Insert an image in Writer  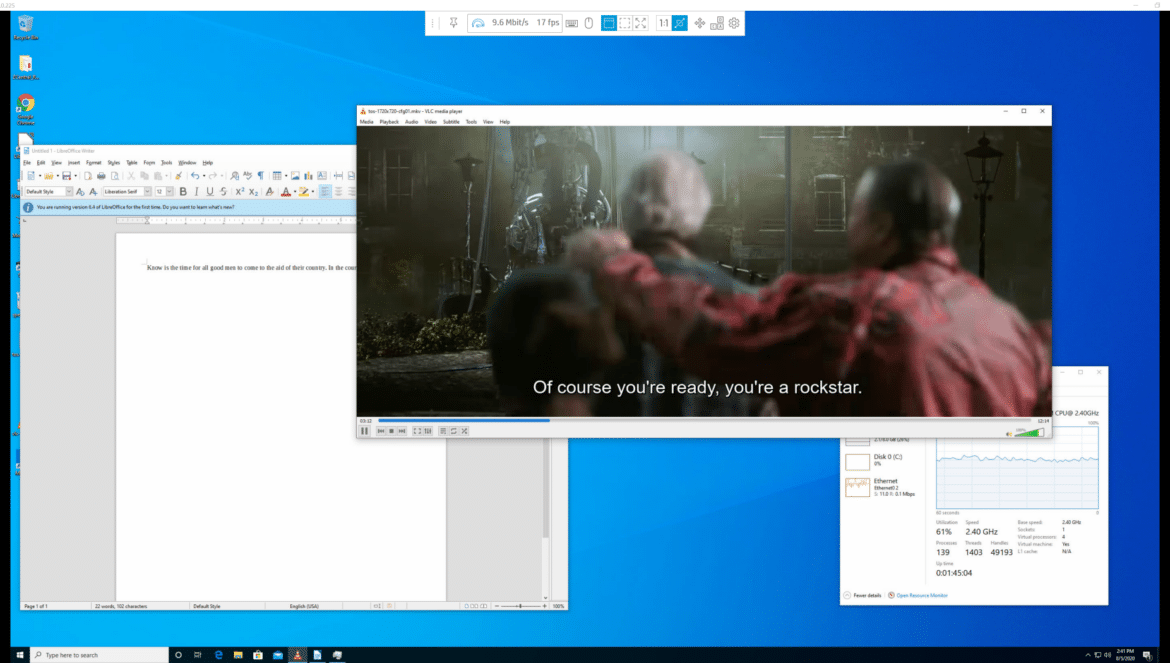tap(295, 176)
